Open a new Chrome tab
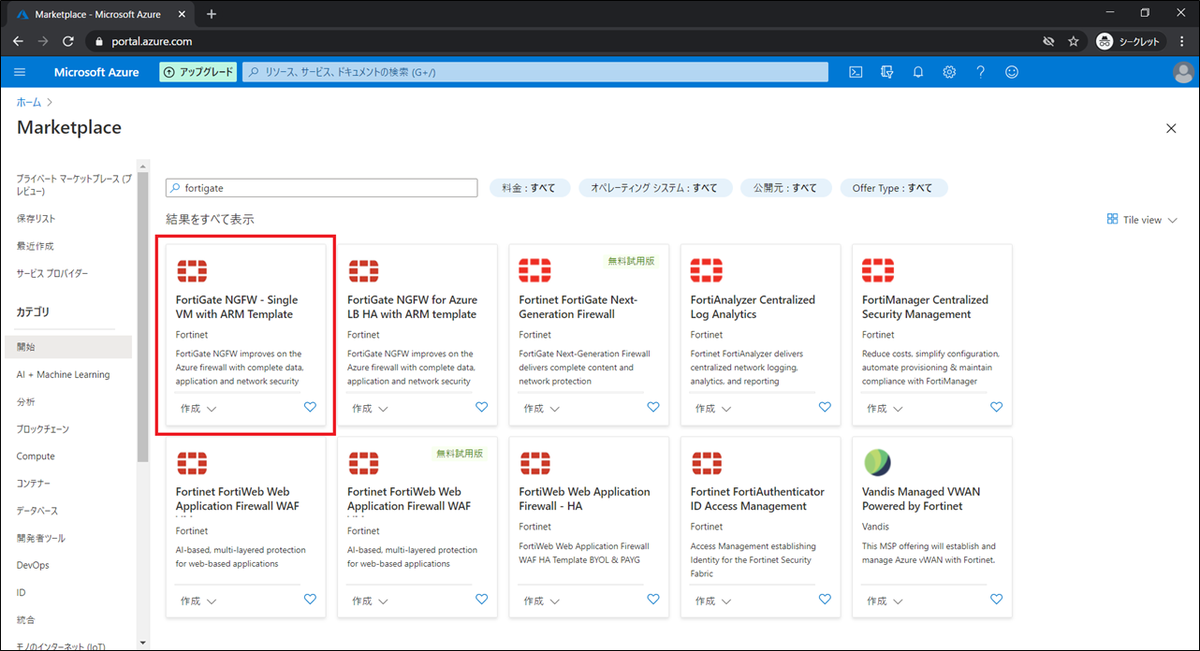This screenshot has width=1200, height=651. click(x=211, y=14)
